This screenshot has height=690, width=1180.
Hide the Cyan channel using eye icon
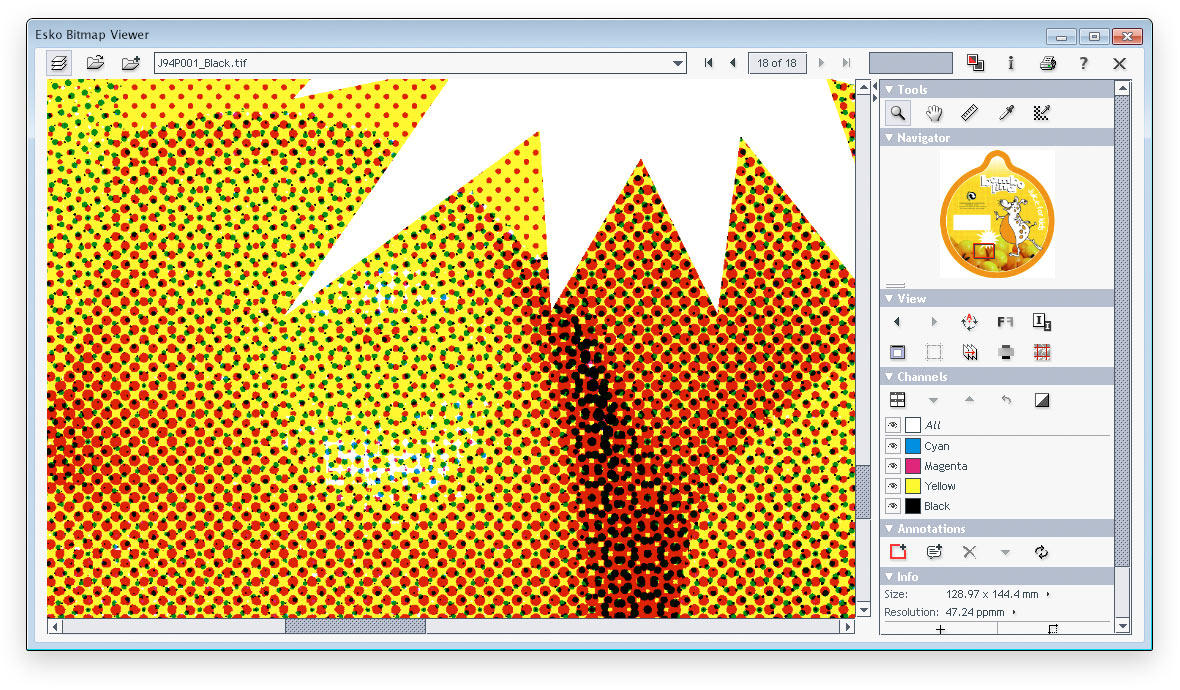pos(893,446)
